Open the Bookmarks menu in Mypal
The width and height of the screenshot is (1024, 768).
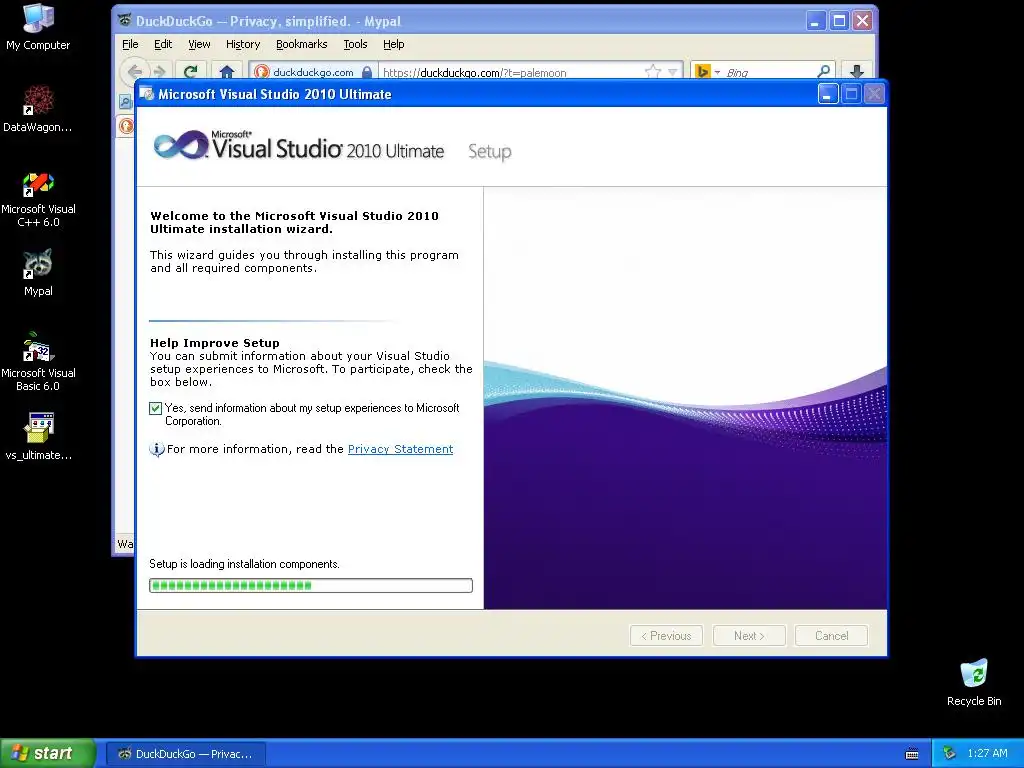(302, 44)
